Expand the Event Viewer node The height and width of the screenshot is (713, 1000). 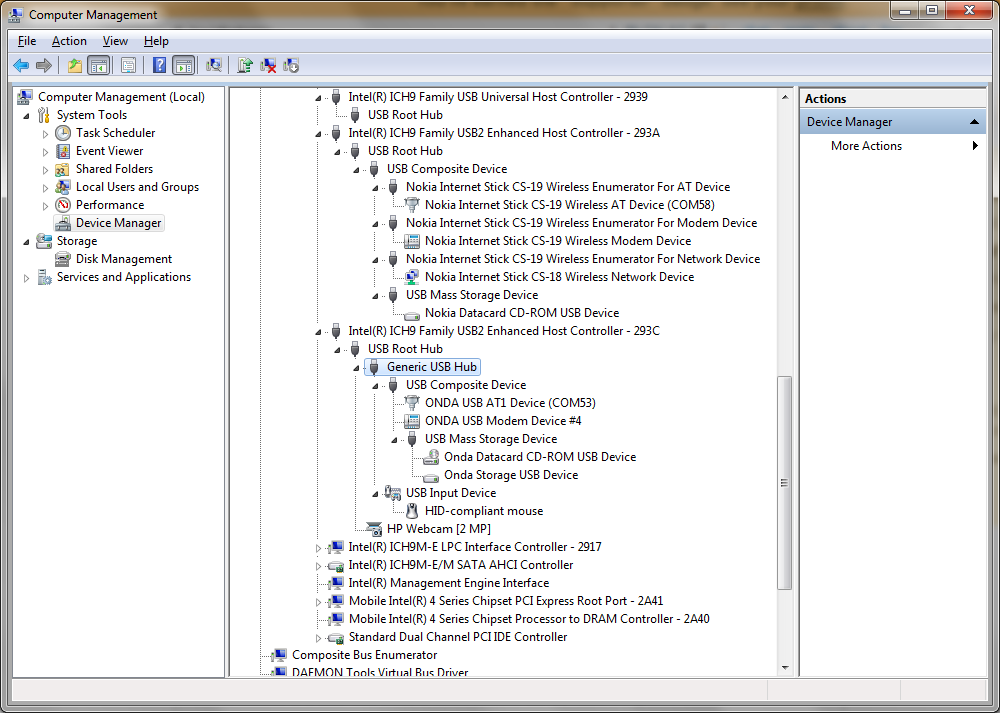(x=45, y=152)
